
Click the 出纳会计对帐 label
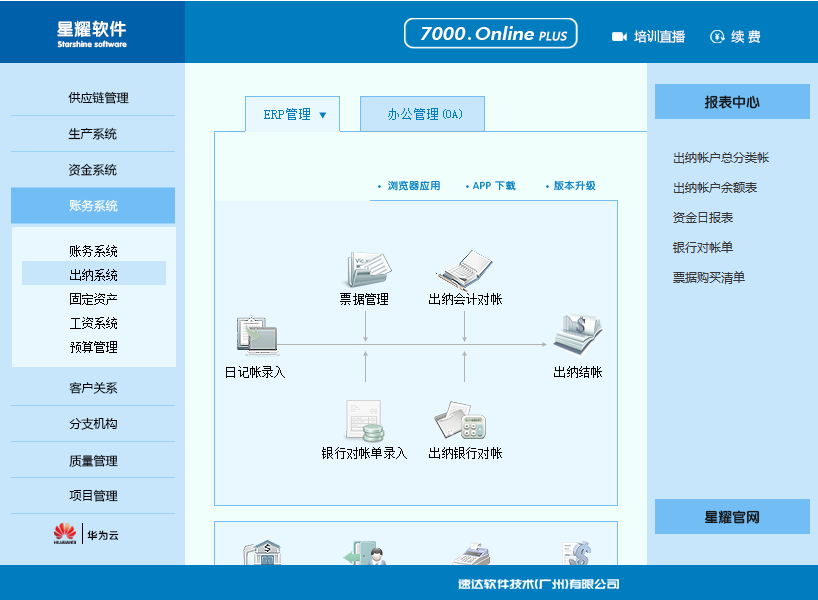[465, 299]
